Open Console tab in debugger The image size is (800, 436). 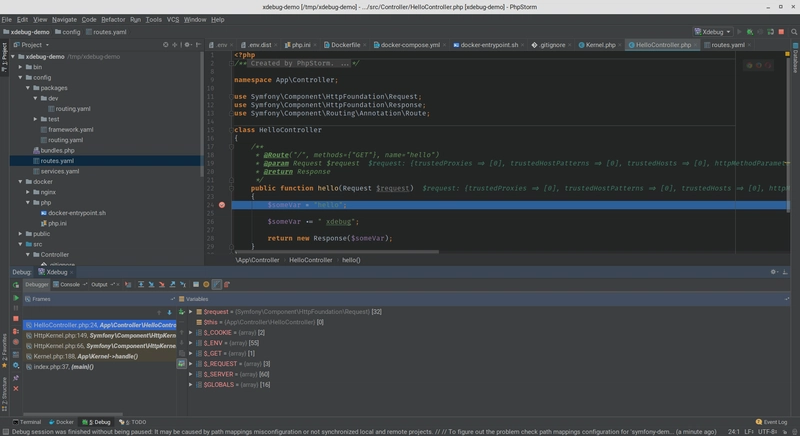70,285
